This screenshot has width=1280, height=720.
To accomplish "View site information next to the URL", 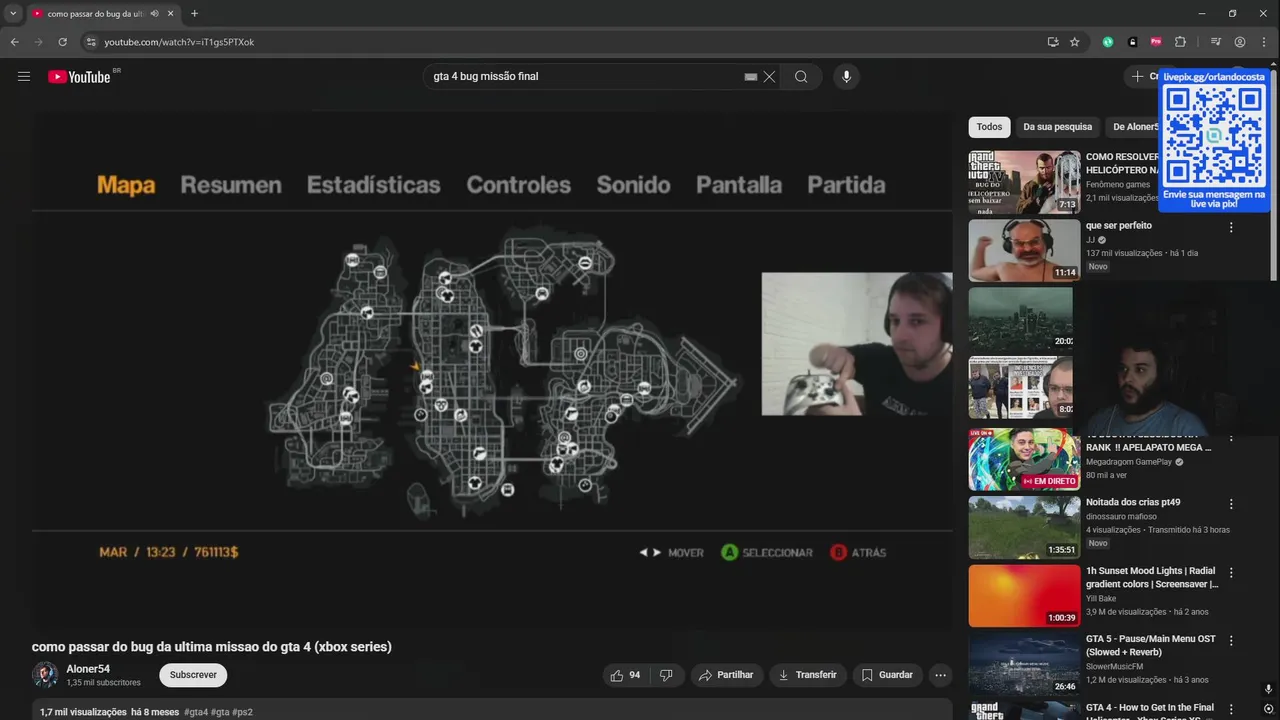I will click(x=90, y=42).
